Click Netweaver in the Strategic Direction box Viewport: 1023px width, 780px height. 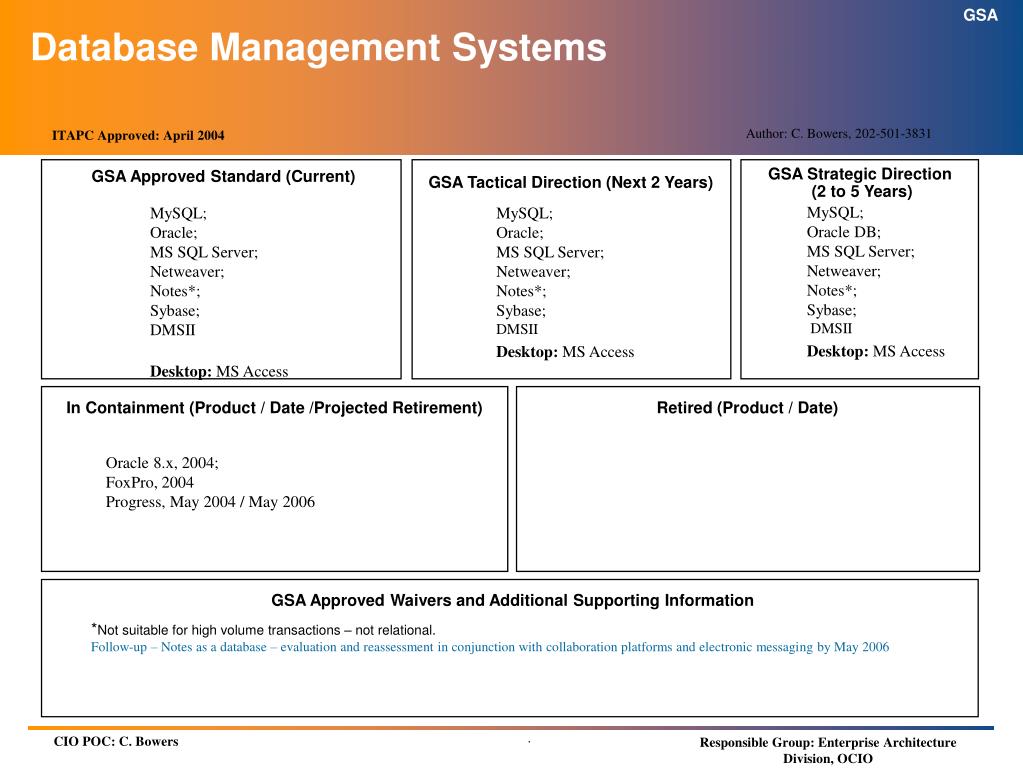click(844, 271)
